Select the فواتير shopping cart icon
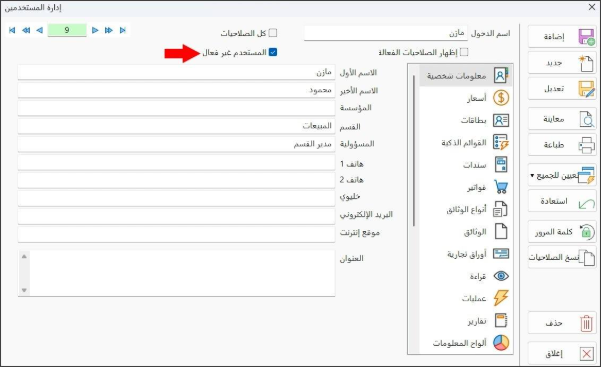The width and height of the screenshot is (601, 367). pyautogui.click(x=501, y=187)
